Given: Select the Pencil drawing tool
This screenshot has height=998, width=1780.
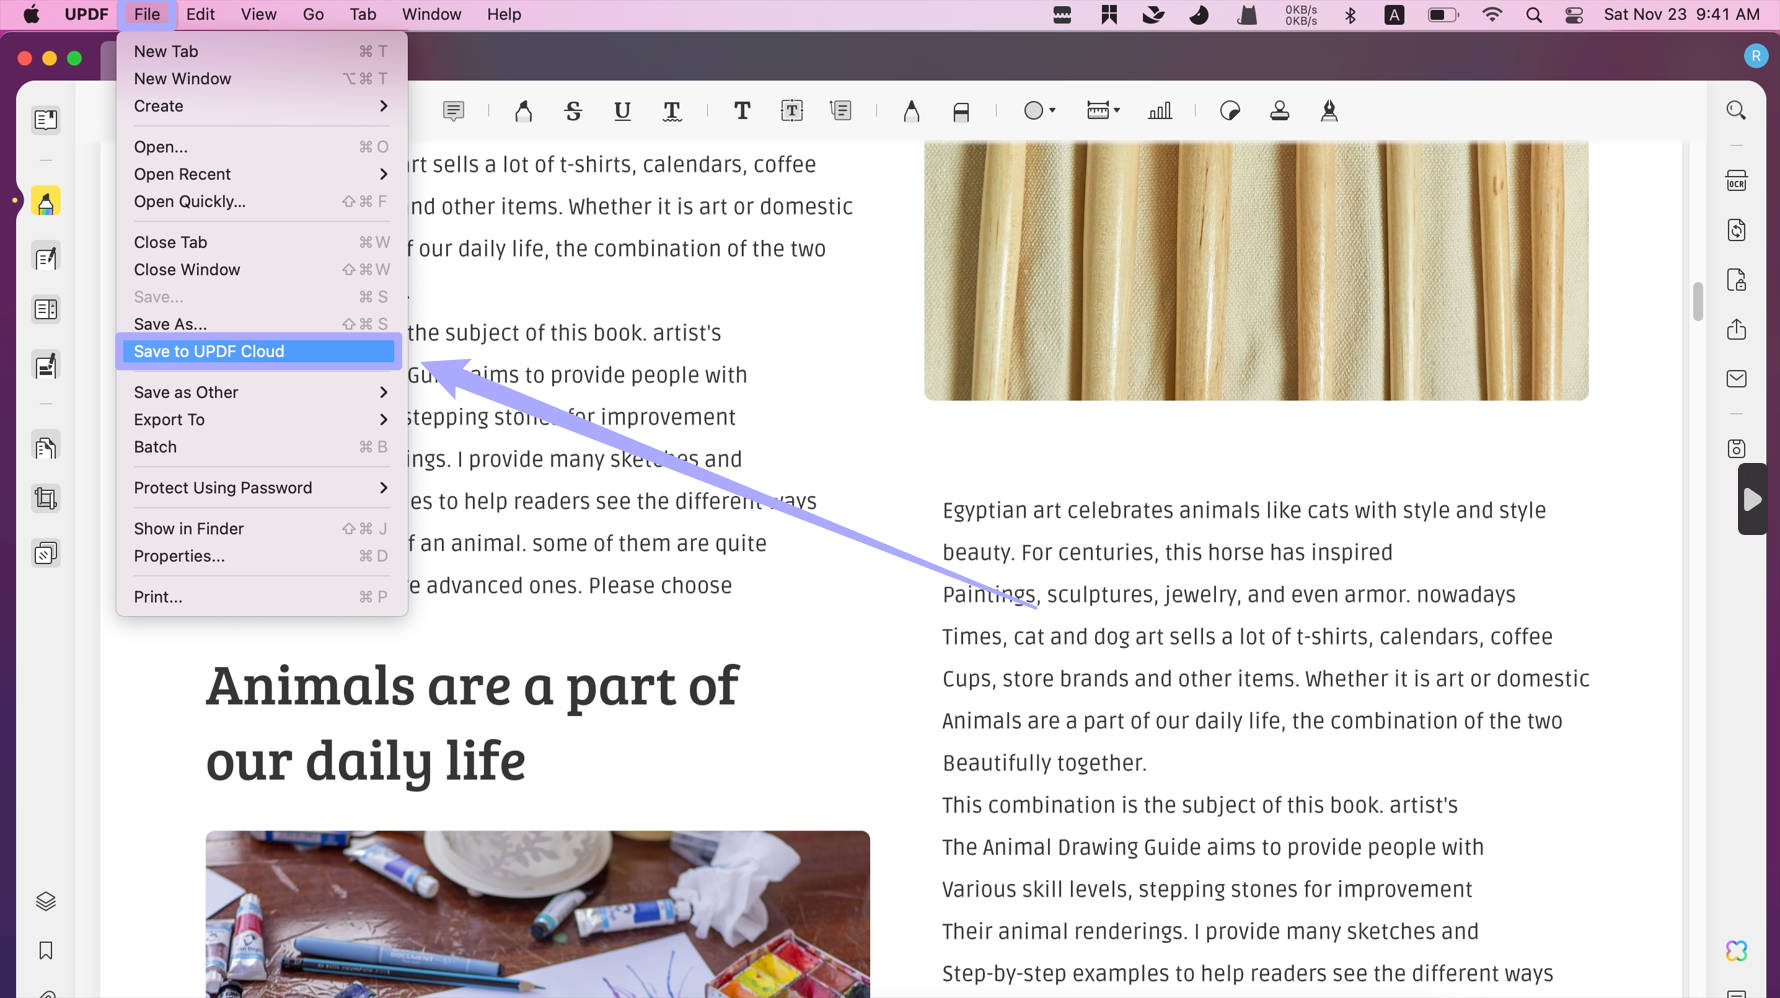Looking at the screenshot, I should click(x=911, y=111).
